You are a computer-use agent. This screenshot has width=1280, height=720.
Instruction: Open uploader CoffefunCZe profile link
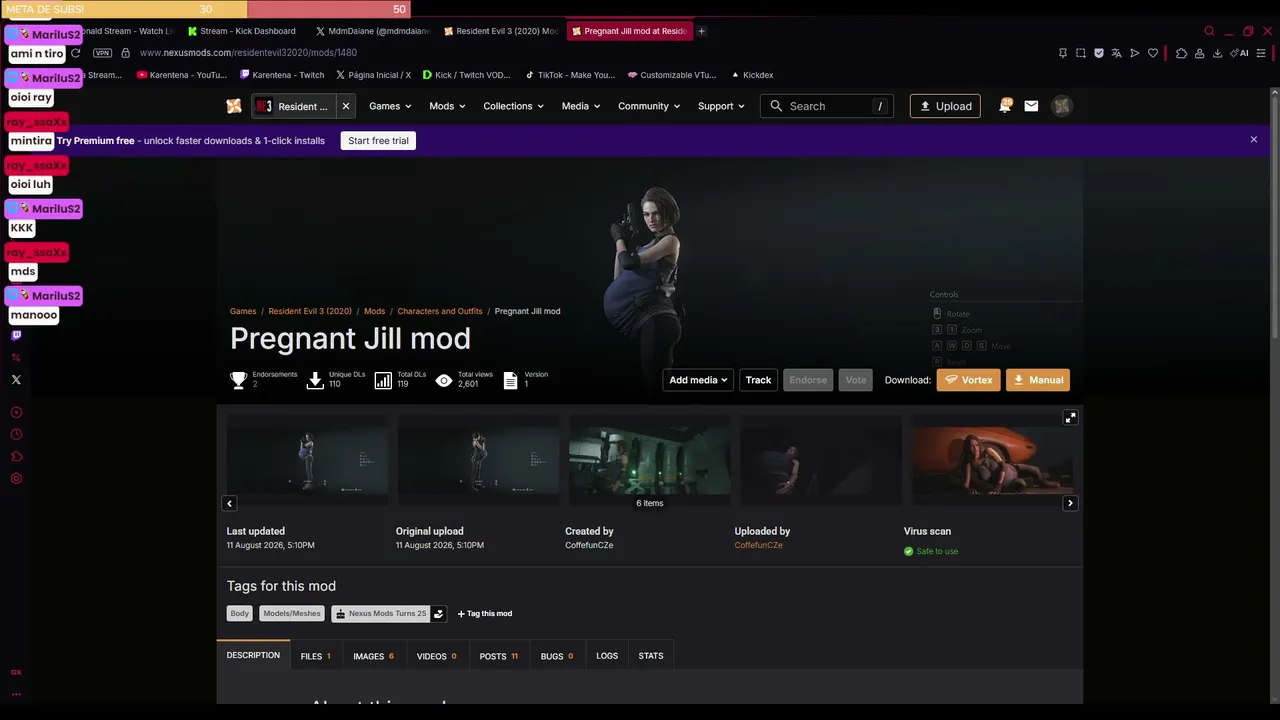point(758,545)
